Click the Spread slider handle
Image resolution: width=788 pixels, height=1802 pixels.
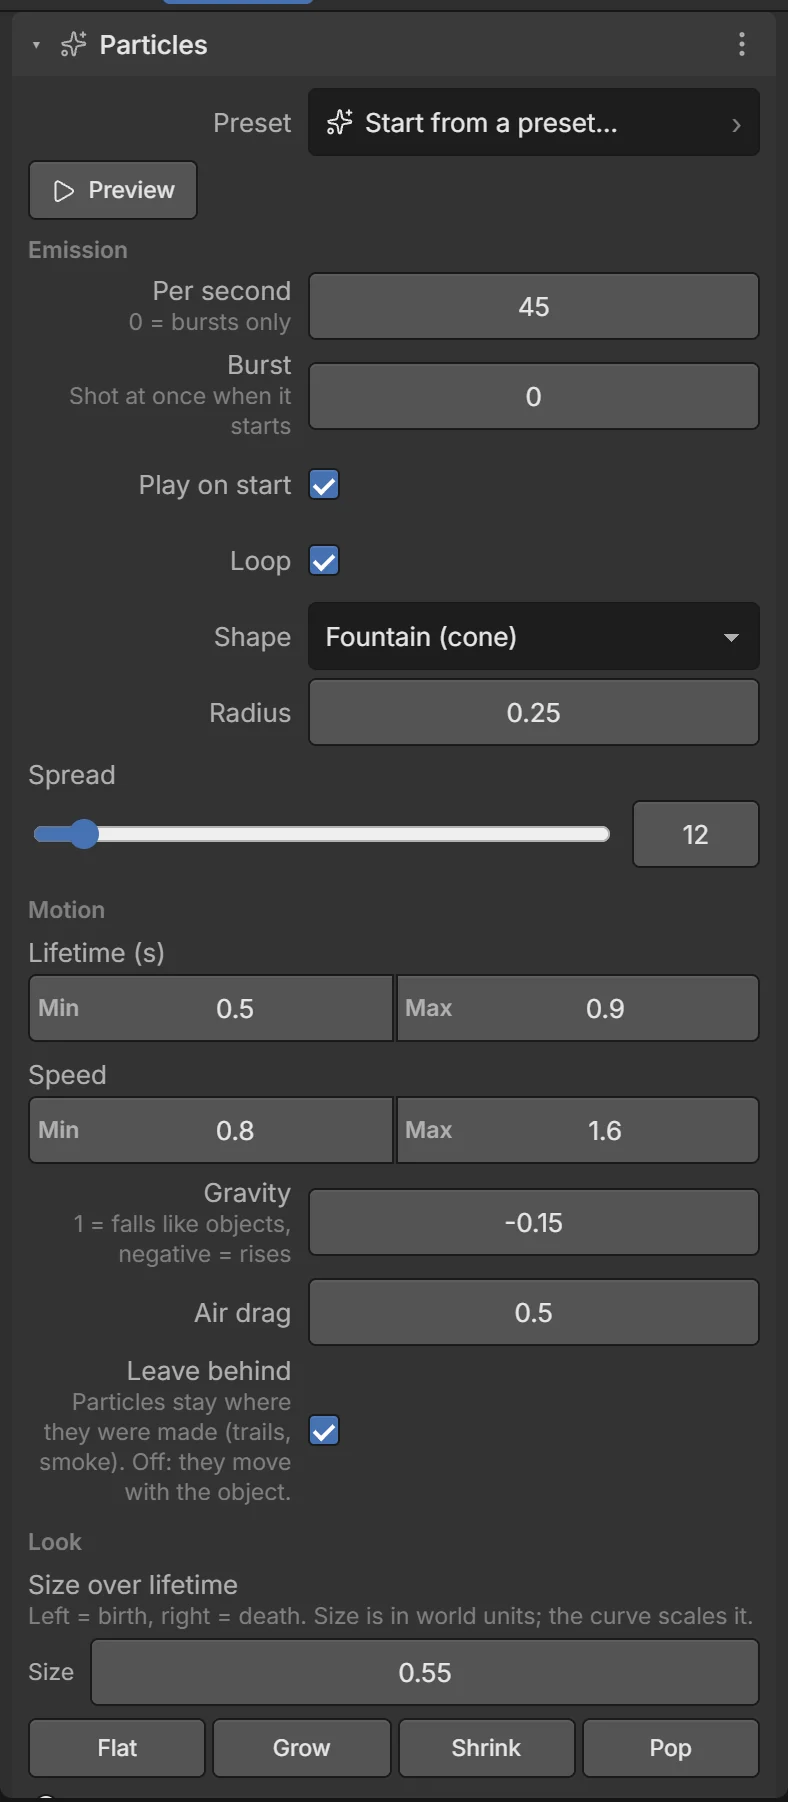[x=84, y=834]
